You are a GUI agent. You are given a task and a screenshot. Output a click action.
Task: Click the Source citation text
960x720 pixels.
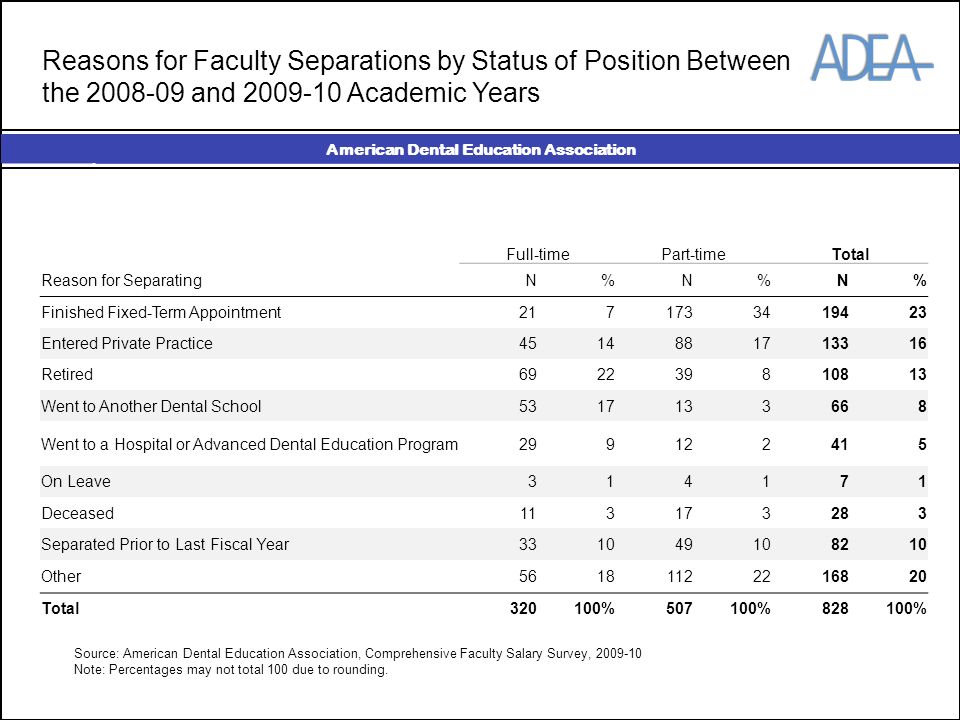[358, 653]
